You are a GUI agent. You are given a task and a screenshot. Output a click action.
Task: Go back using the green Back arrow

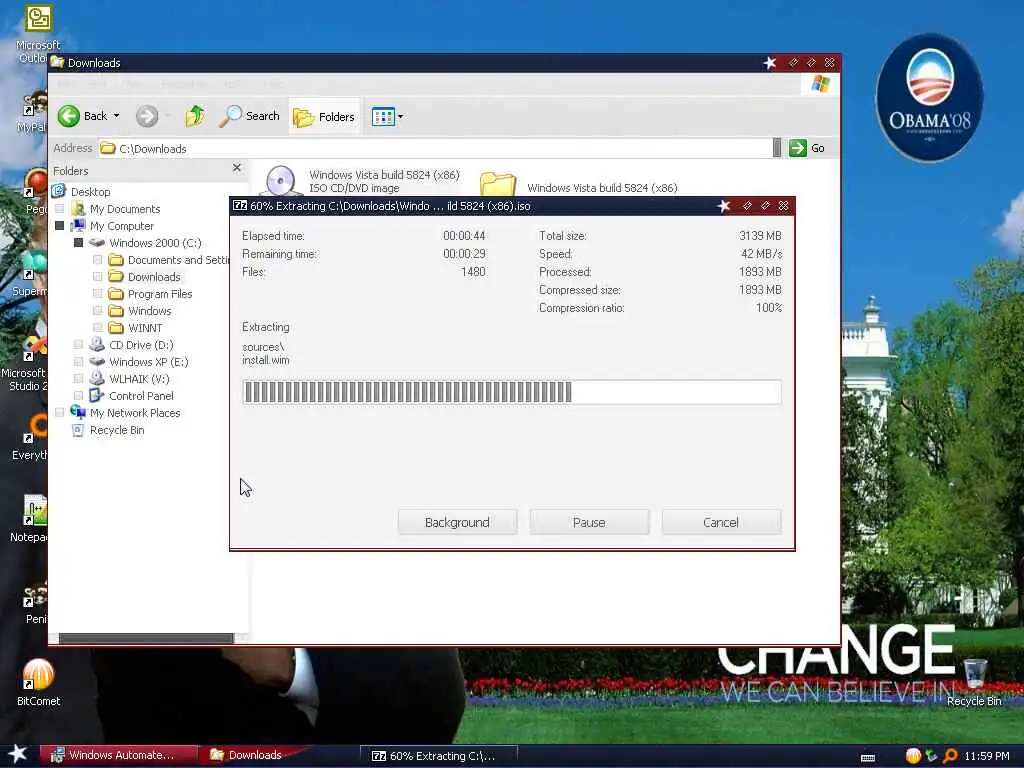pos(69,116)
